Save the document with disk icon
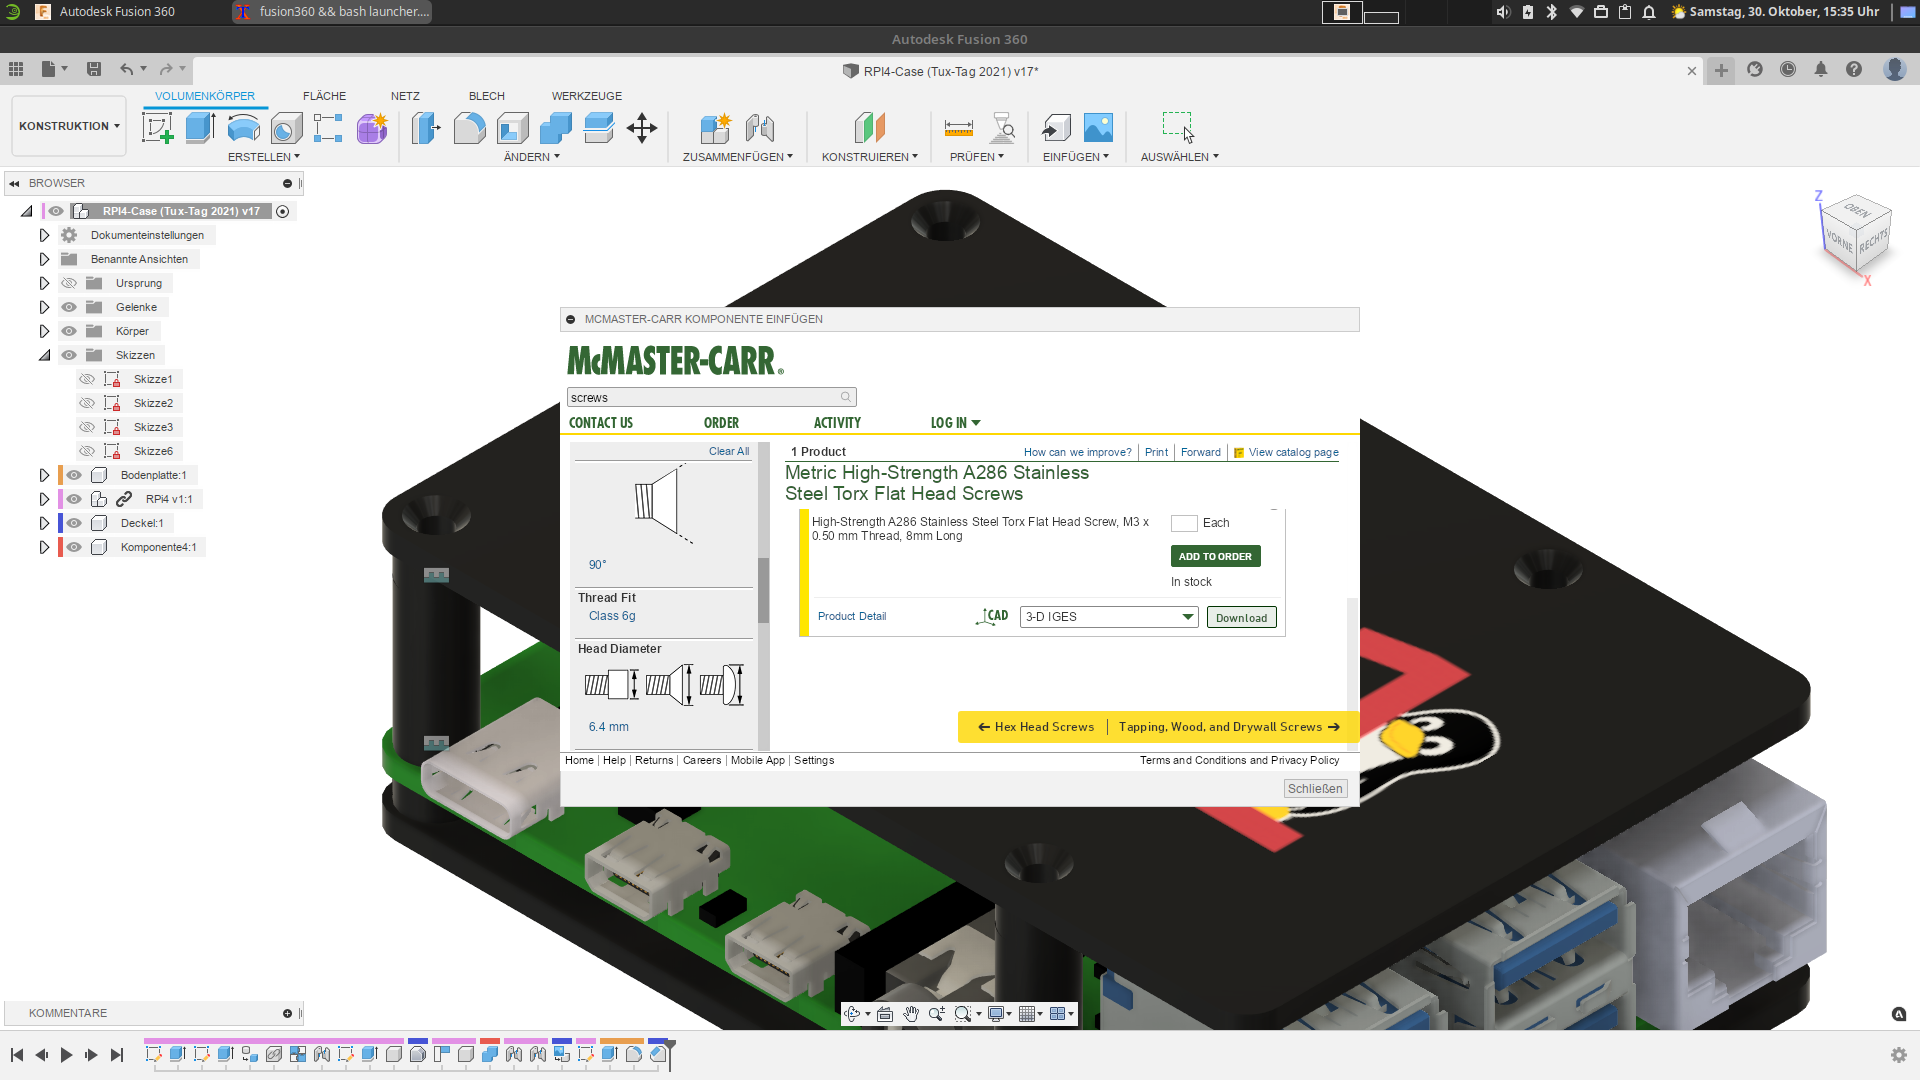Image resolution: width=1920 pixels, height=1080 pixels. tap(94, 69)
